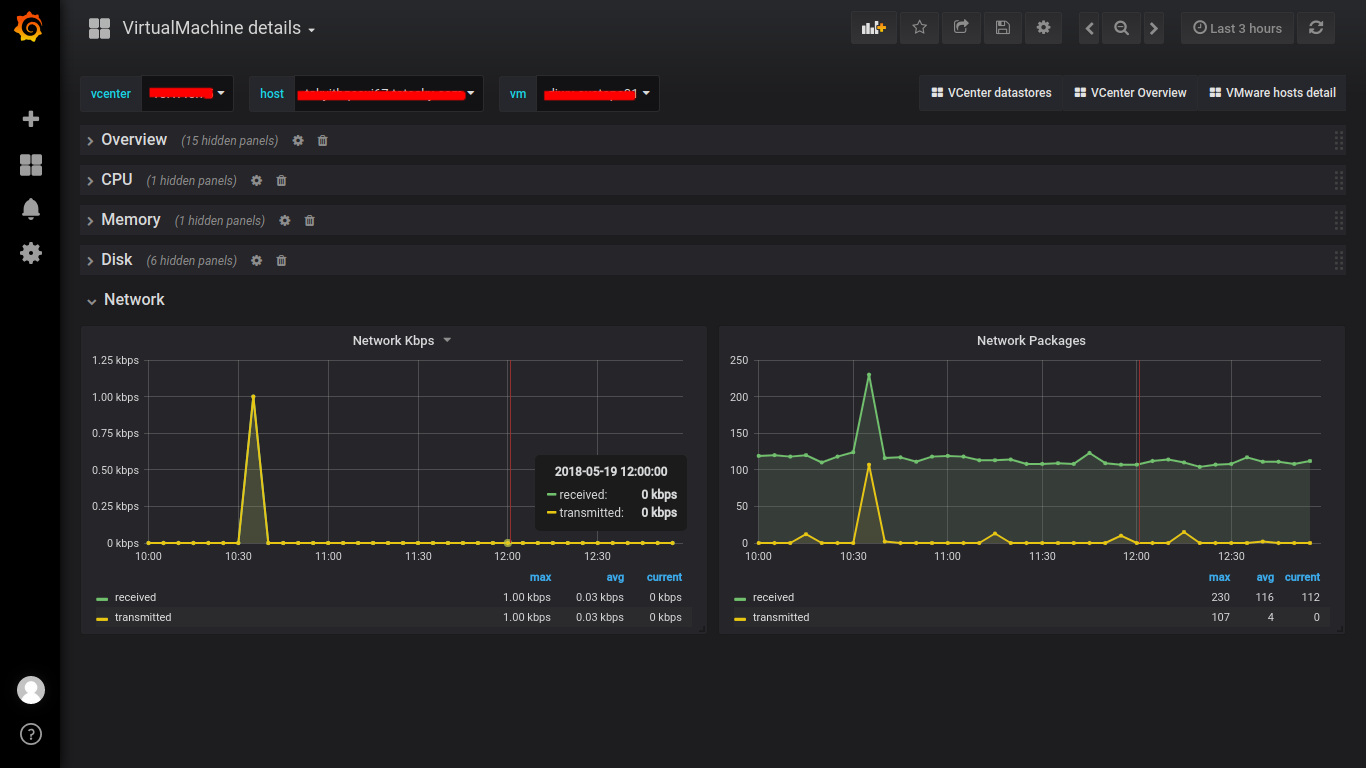Save the dashboard
Image resolution: width=1366 pixels, height=768 pixels.
[1002, 28]
